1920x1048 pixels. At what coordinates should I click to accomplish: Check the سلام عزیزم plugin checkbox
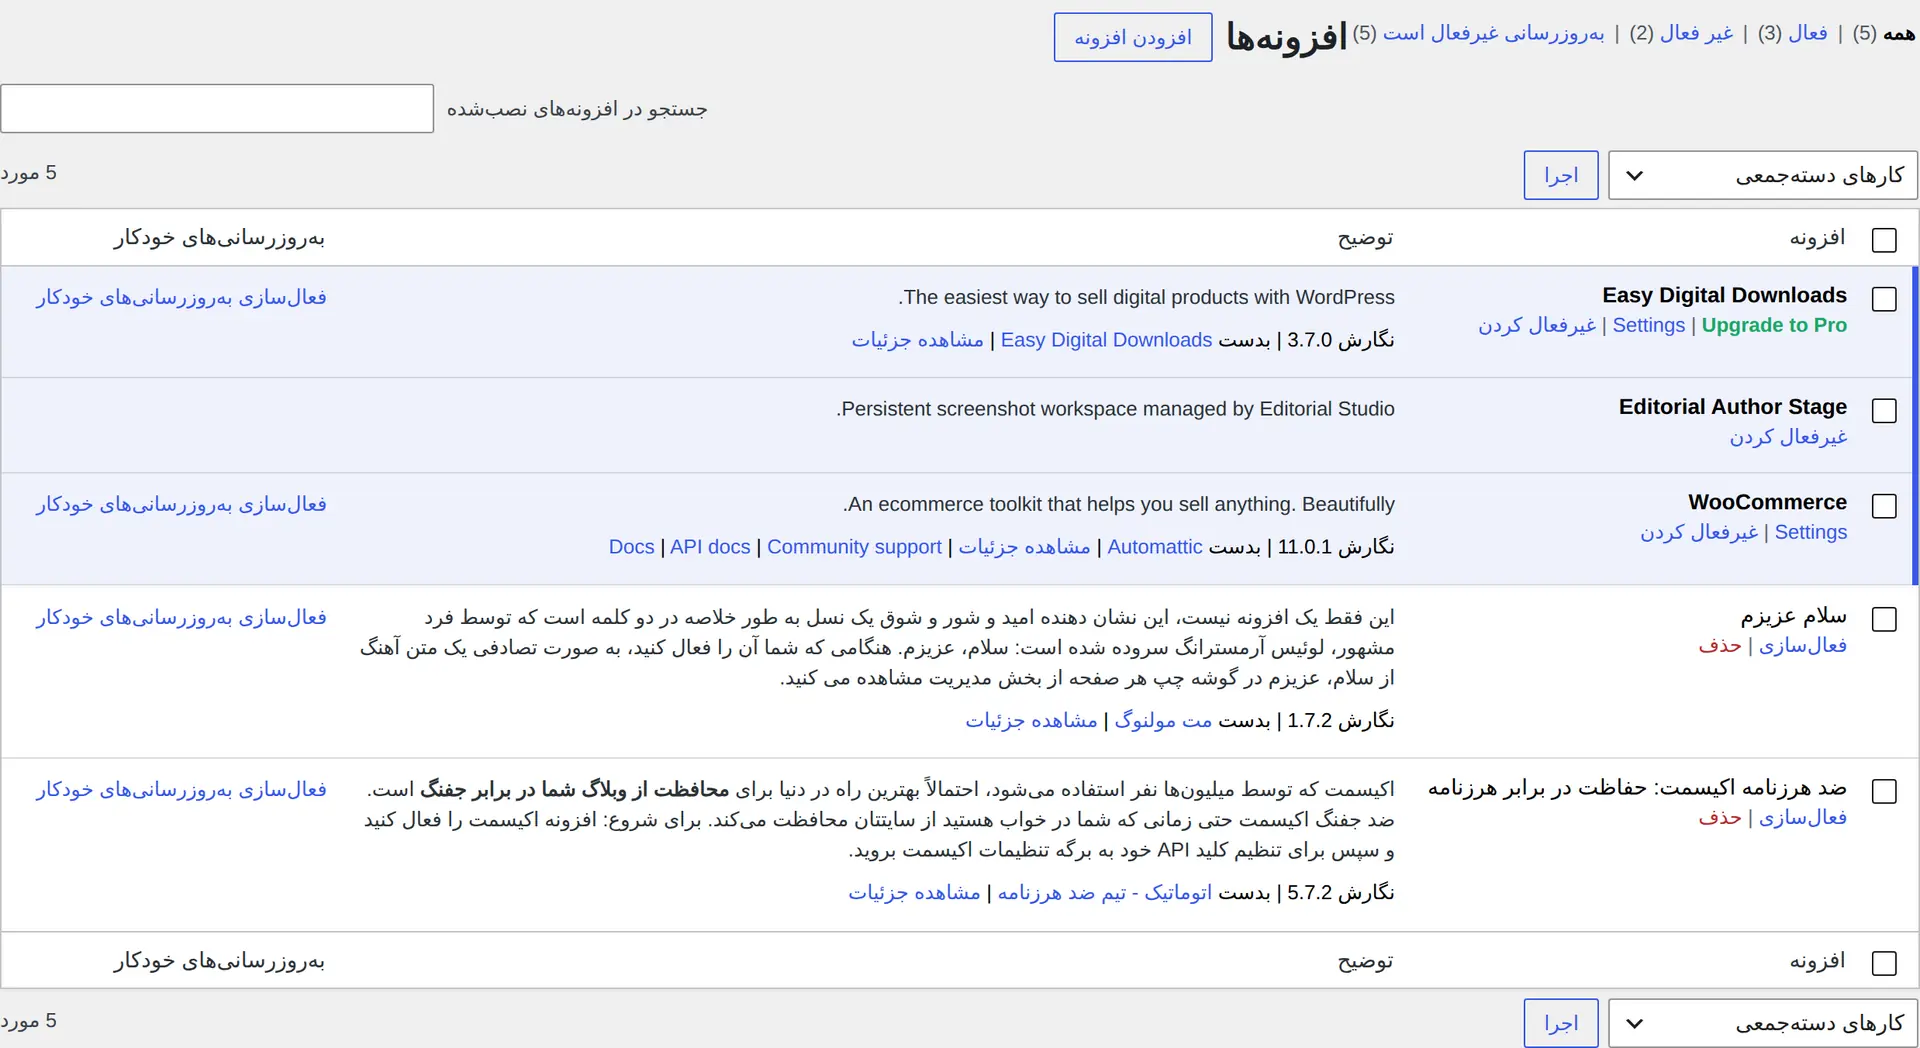pos(1884,619)
